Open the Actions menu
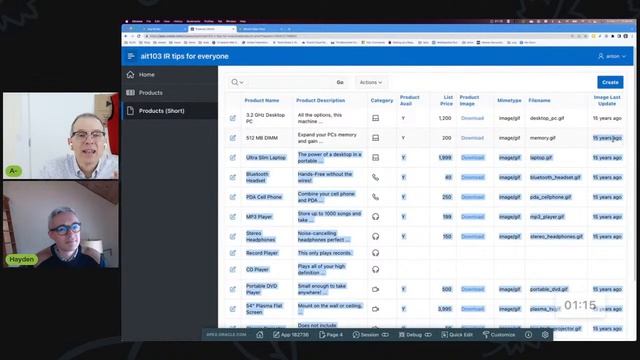The height and width of the screenshot is (360, 640). (371, 82)
